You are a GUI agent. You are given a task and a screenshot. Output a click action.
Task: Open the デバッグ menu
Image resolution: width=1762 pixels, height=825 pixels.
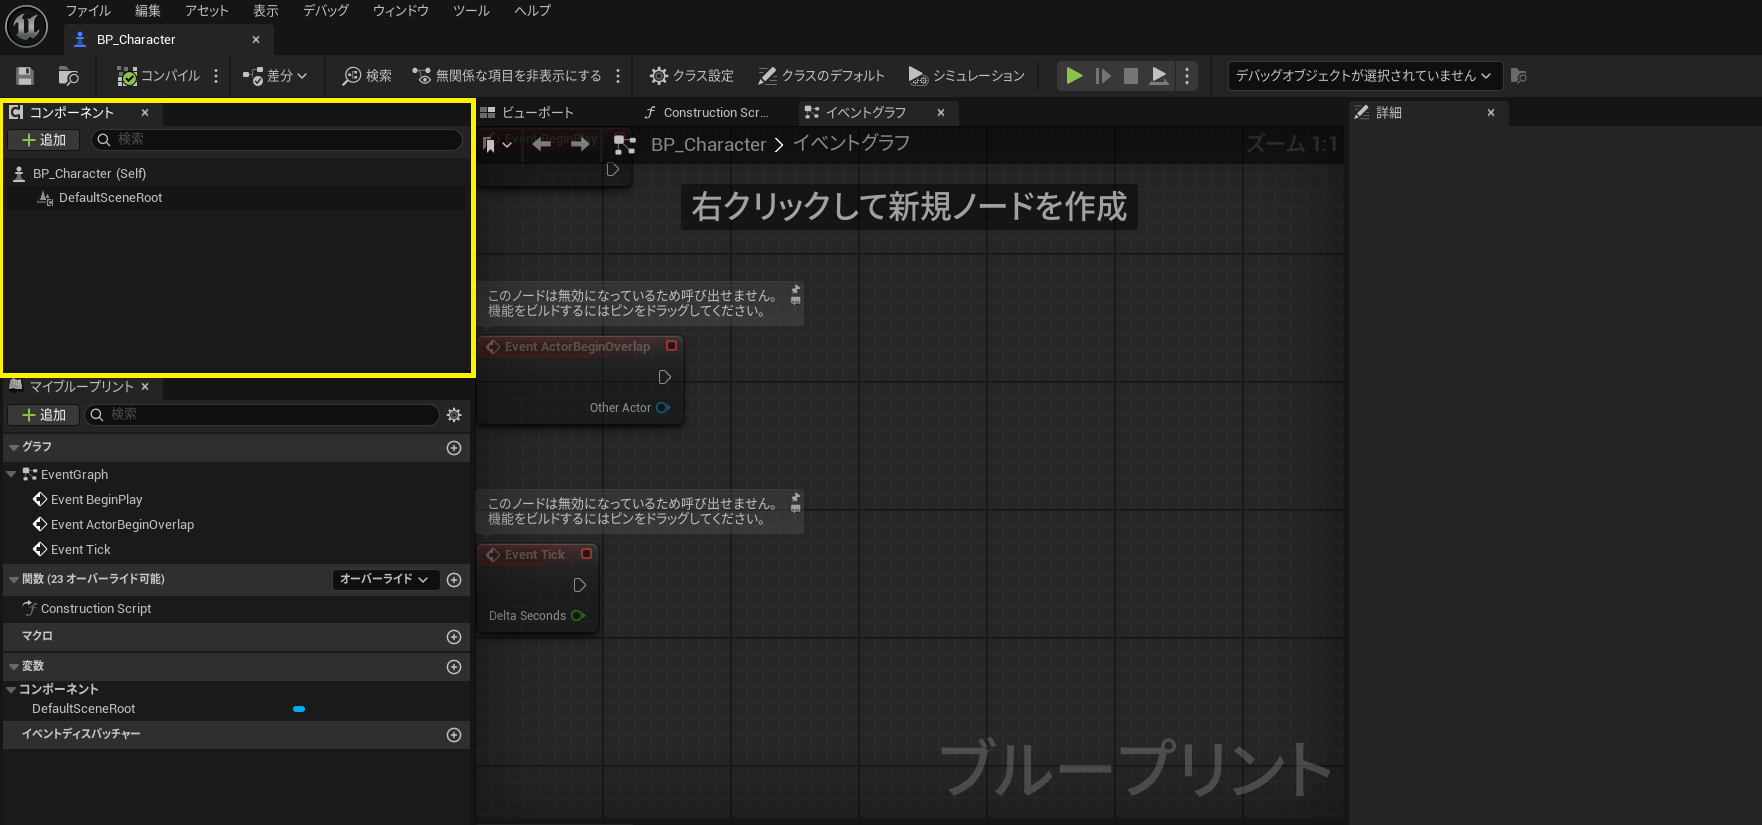click(326, 11)
